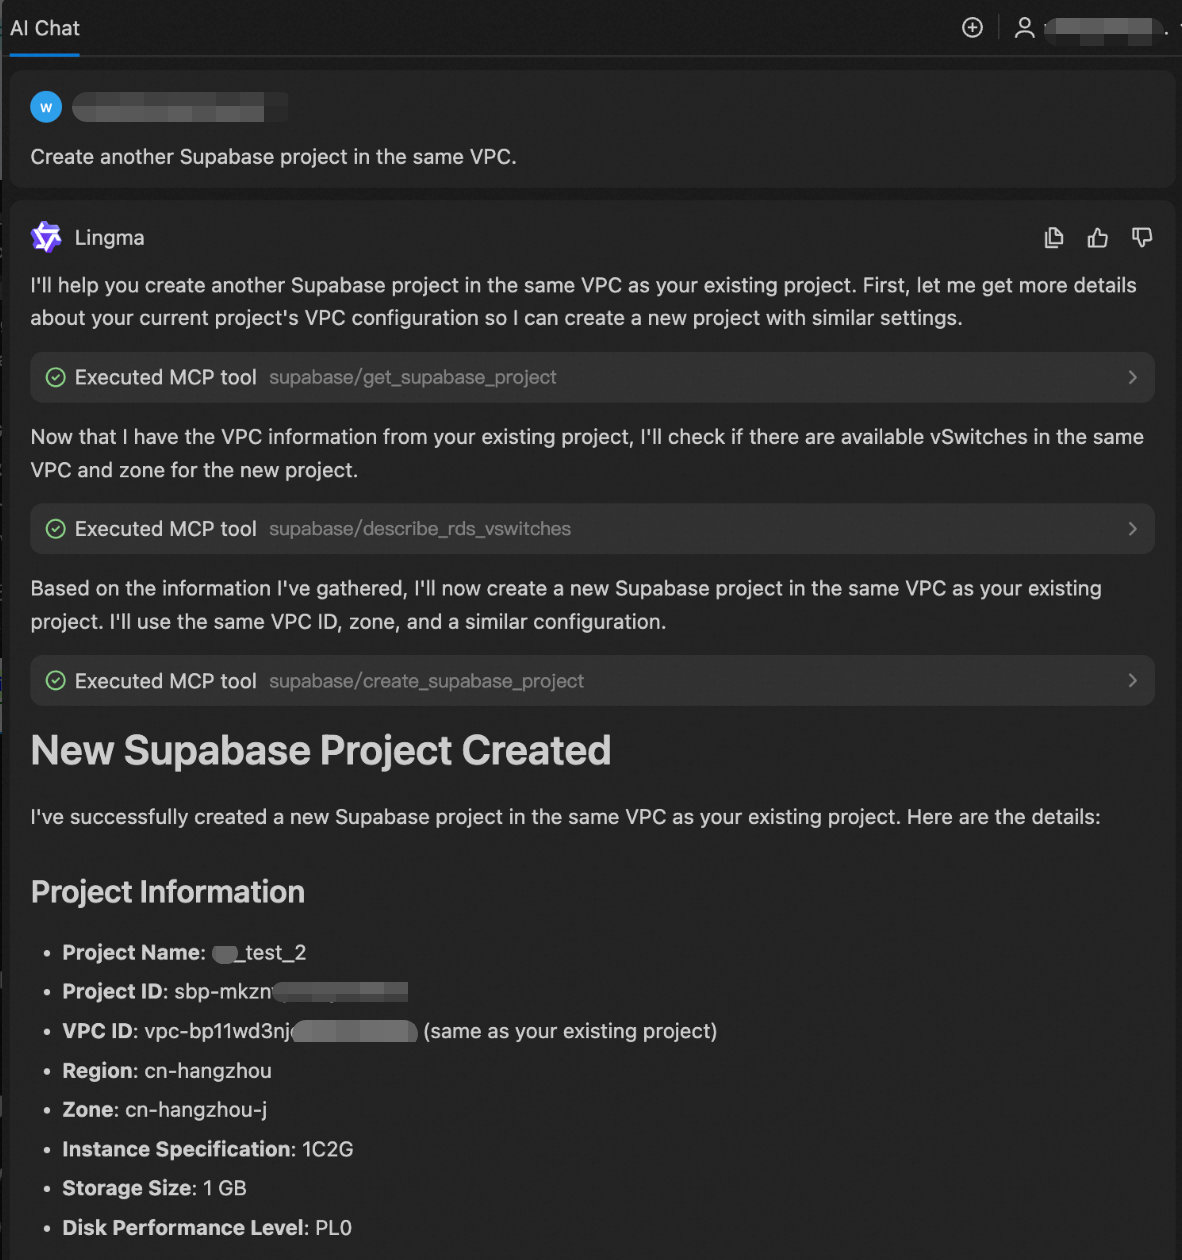Click the supabase/create_supabase_project tool name

(x=426, y=681)
